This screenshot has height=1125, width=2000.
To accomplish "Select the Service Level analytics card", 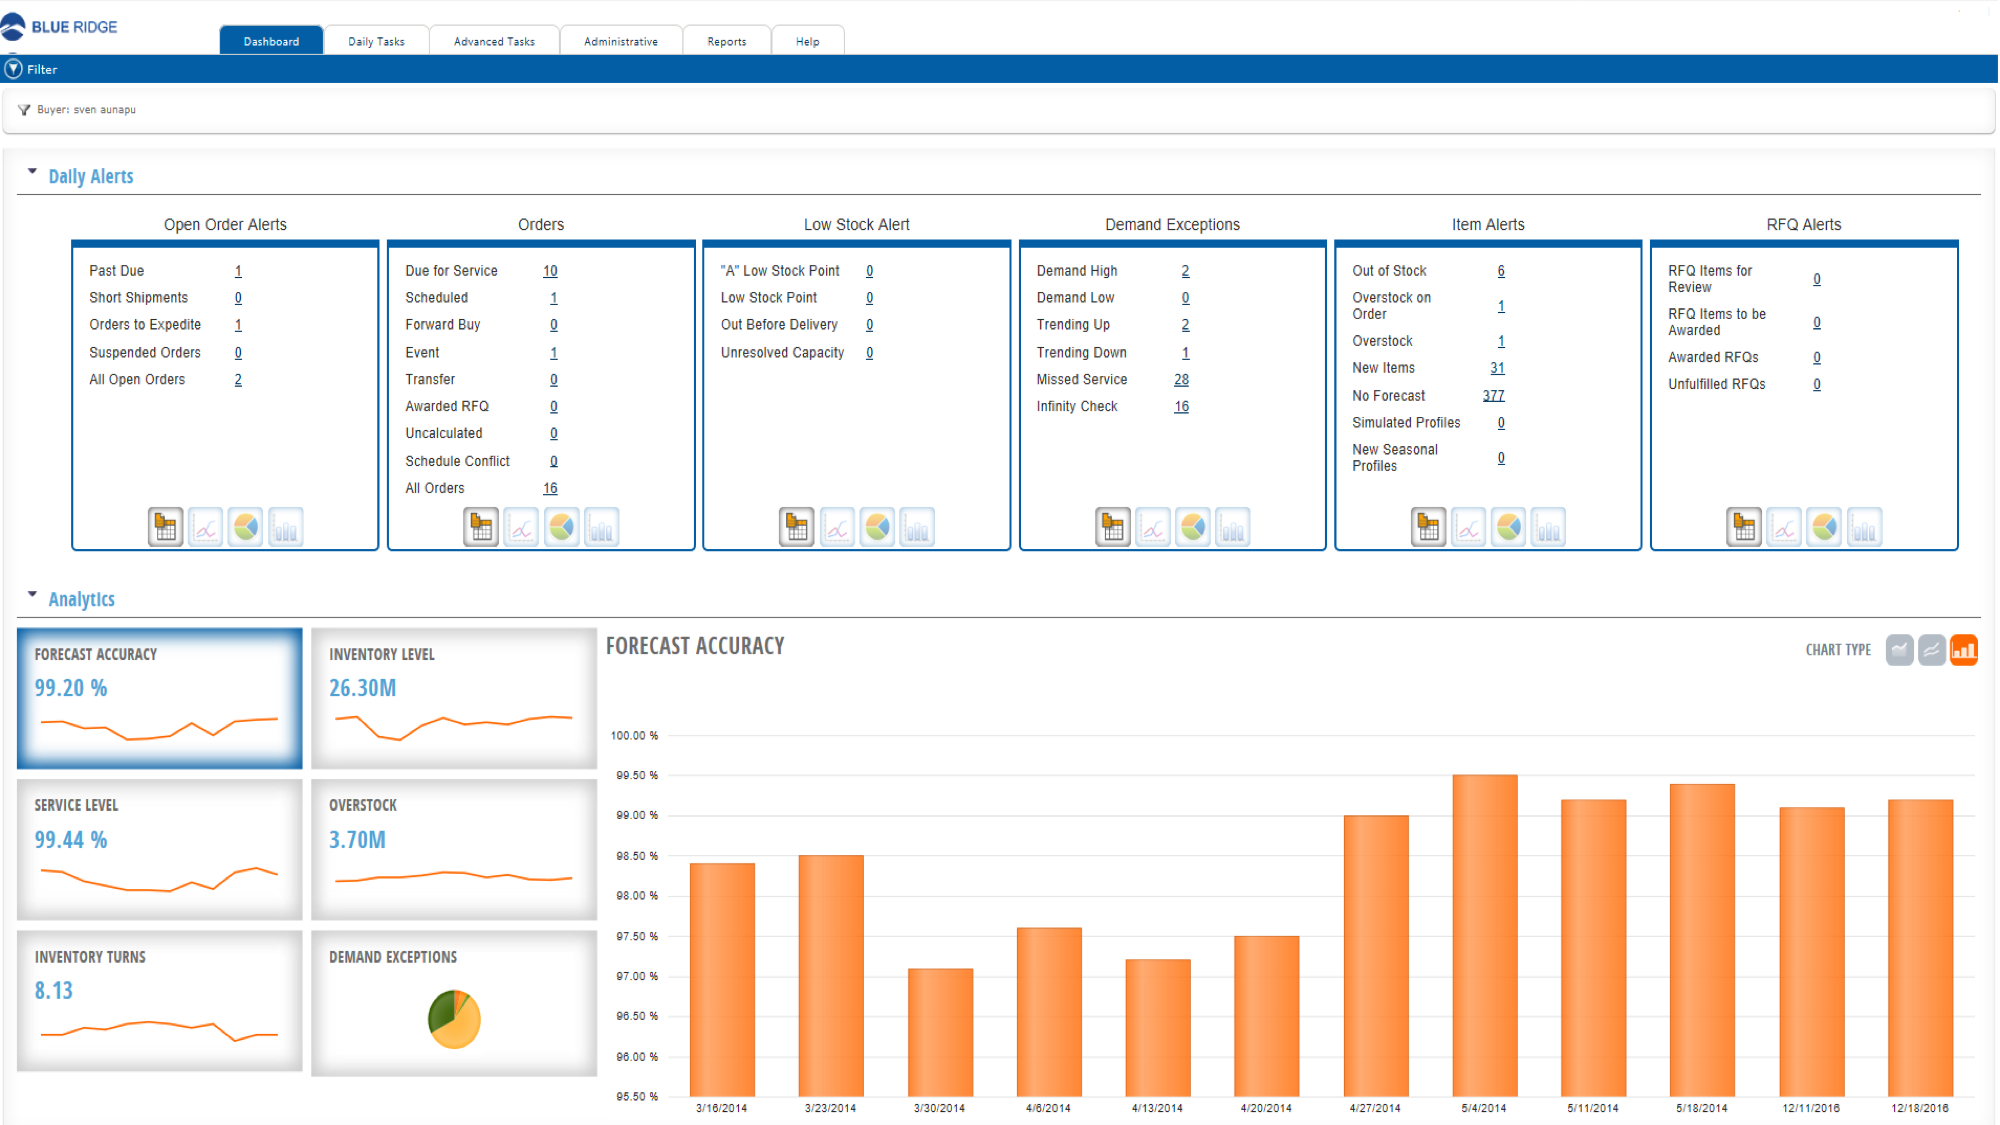I will 159,848.
